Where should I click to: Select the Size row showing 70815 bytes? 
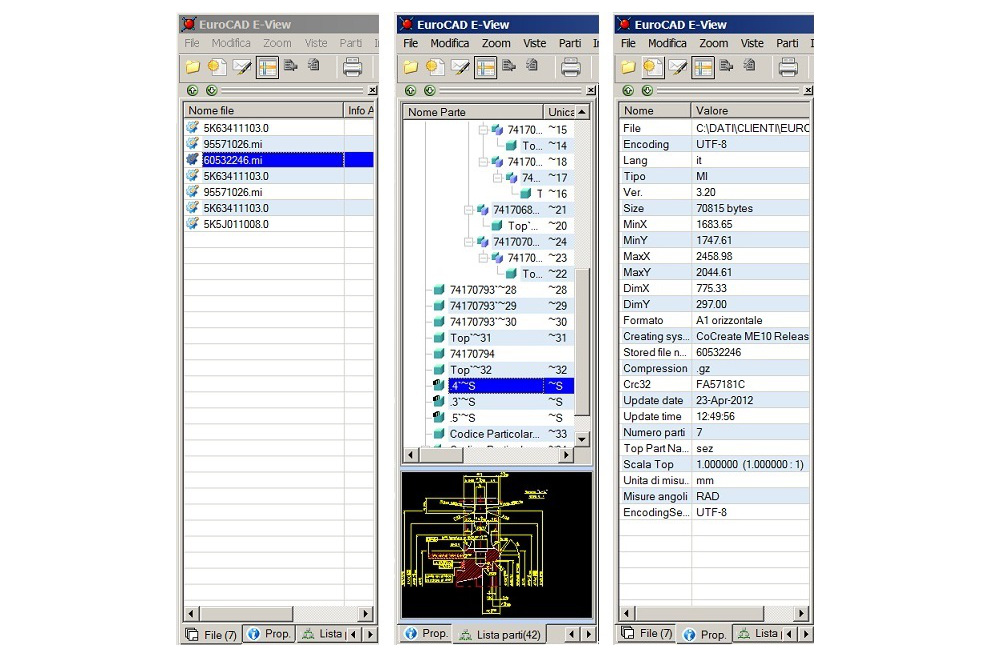tap(714, 208)
